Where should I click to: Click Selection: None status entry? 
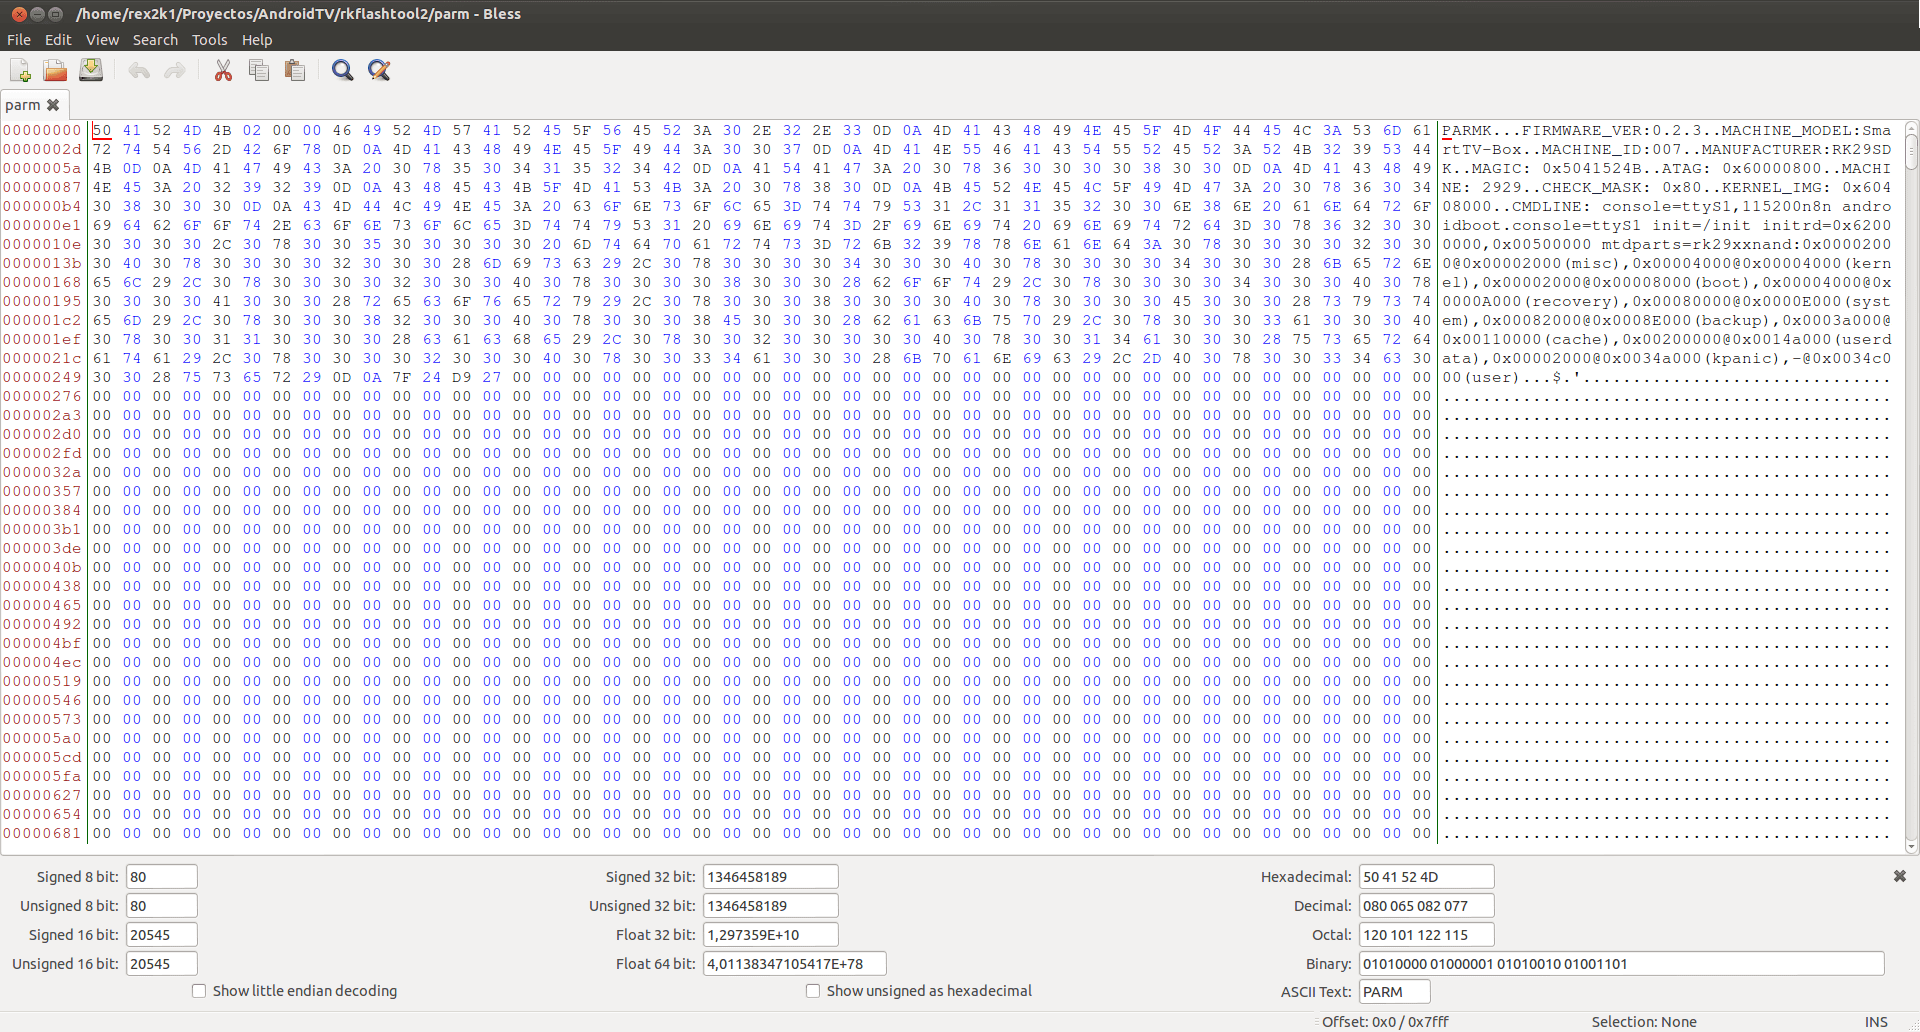point(1644,1022)
